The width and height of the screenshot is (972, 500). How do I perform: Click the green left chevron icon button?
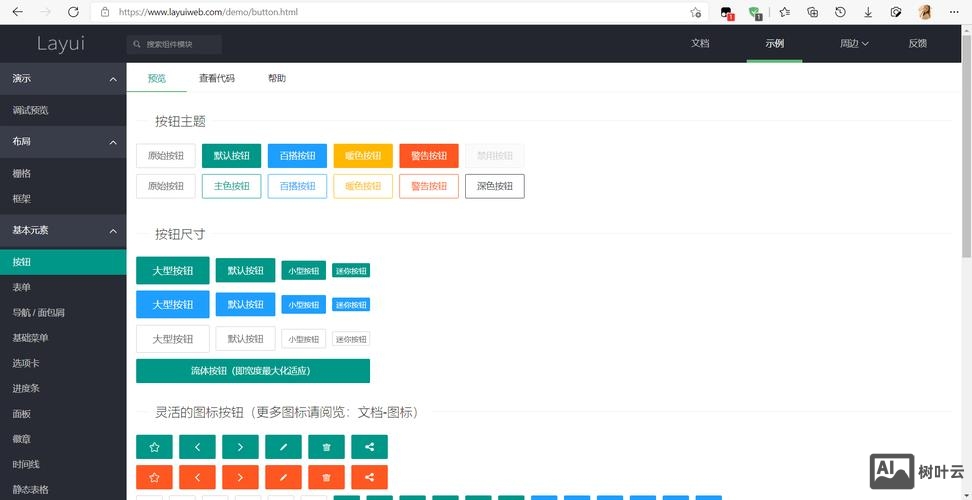coord(197,447)
